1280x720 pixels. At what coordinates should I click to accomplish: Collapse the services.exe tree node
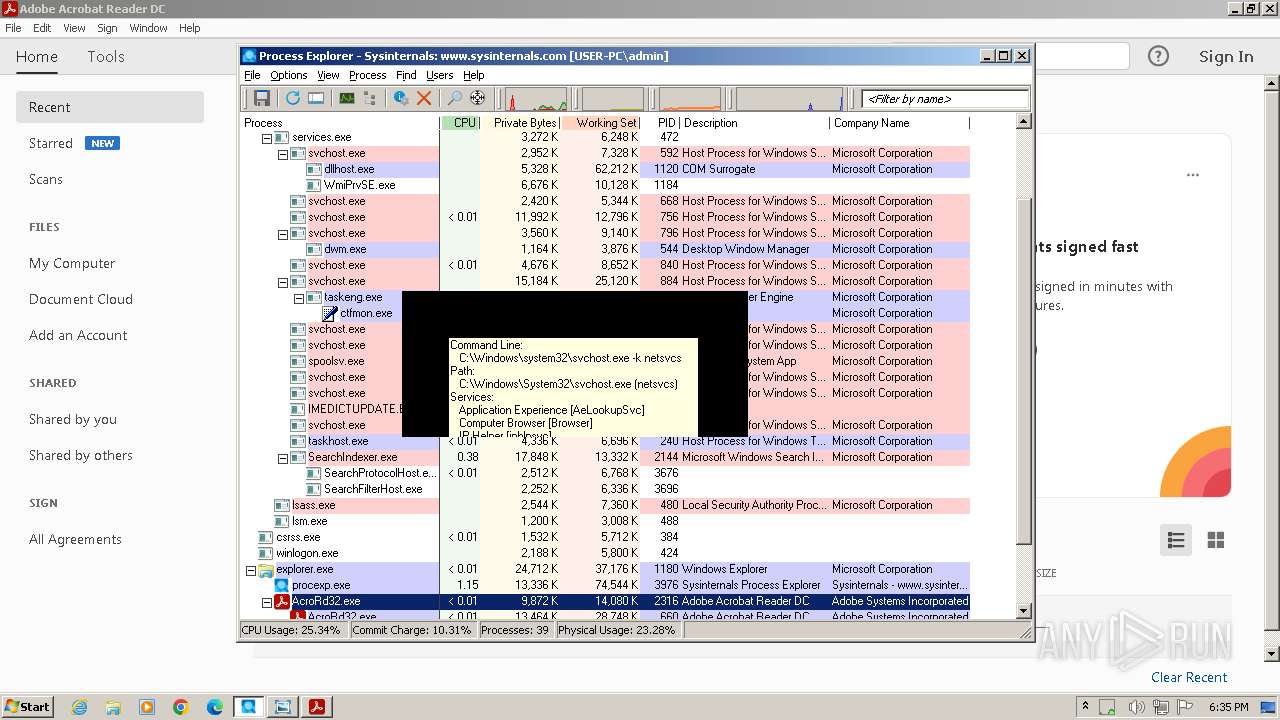coord(267,138)
